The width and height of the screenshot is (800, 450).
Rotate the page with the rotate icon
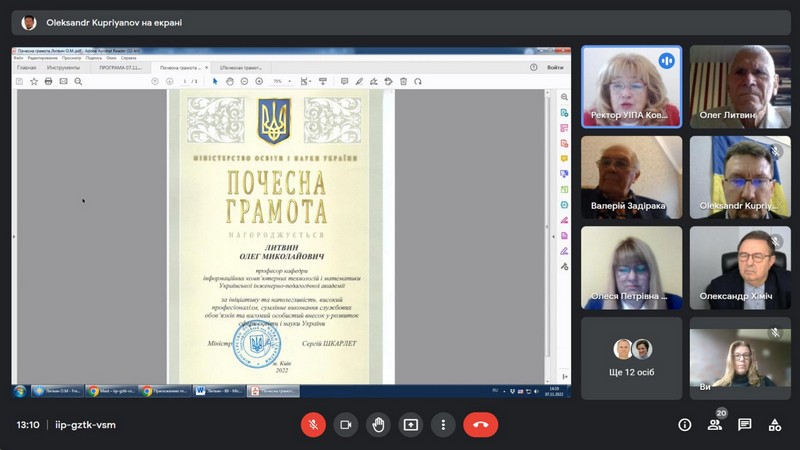click(x=418, y=81)
